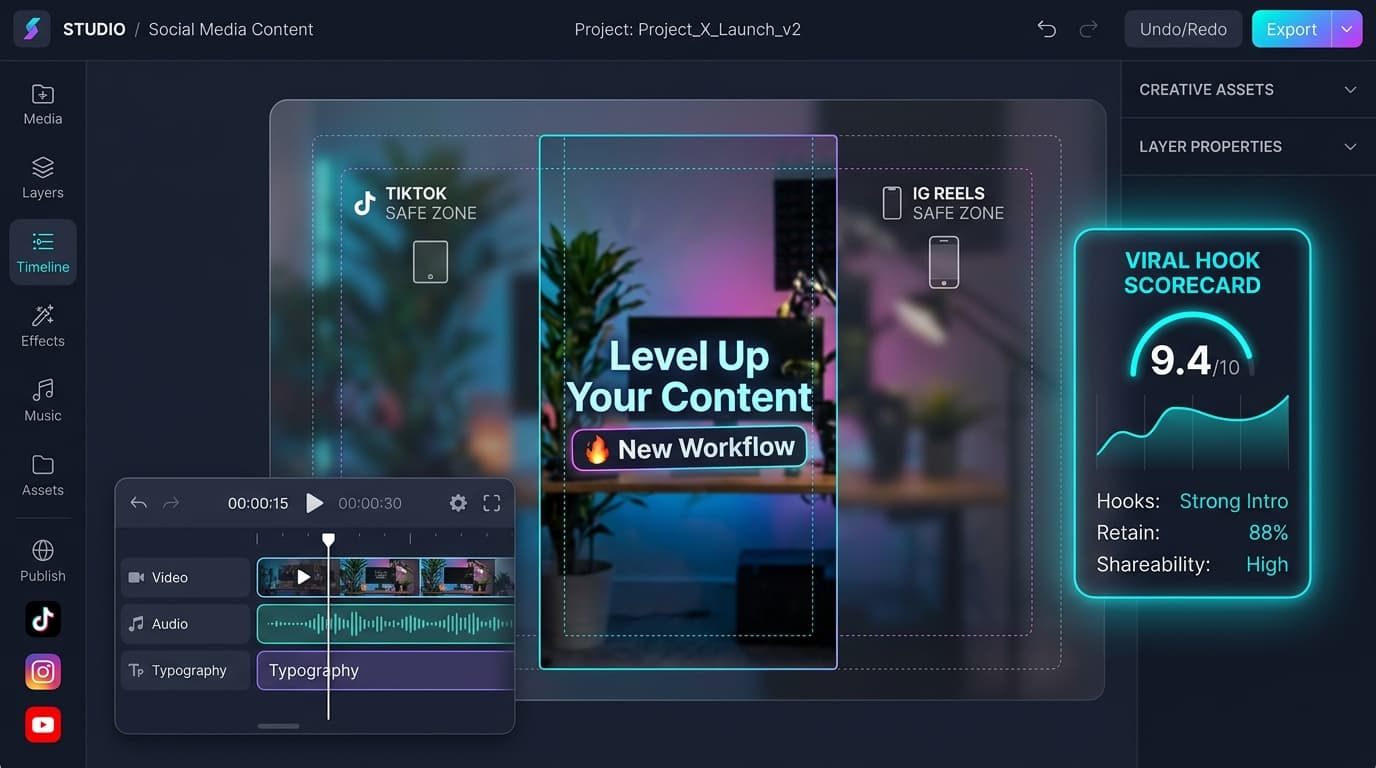Click the redo arrow in the top bar

[x=1089, y=29]
